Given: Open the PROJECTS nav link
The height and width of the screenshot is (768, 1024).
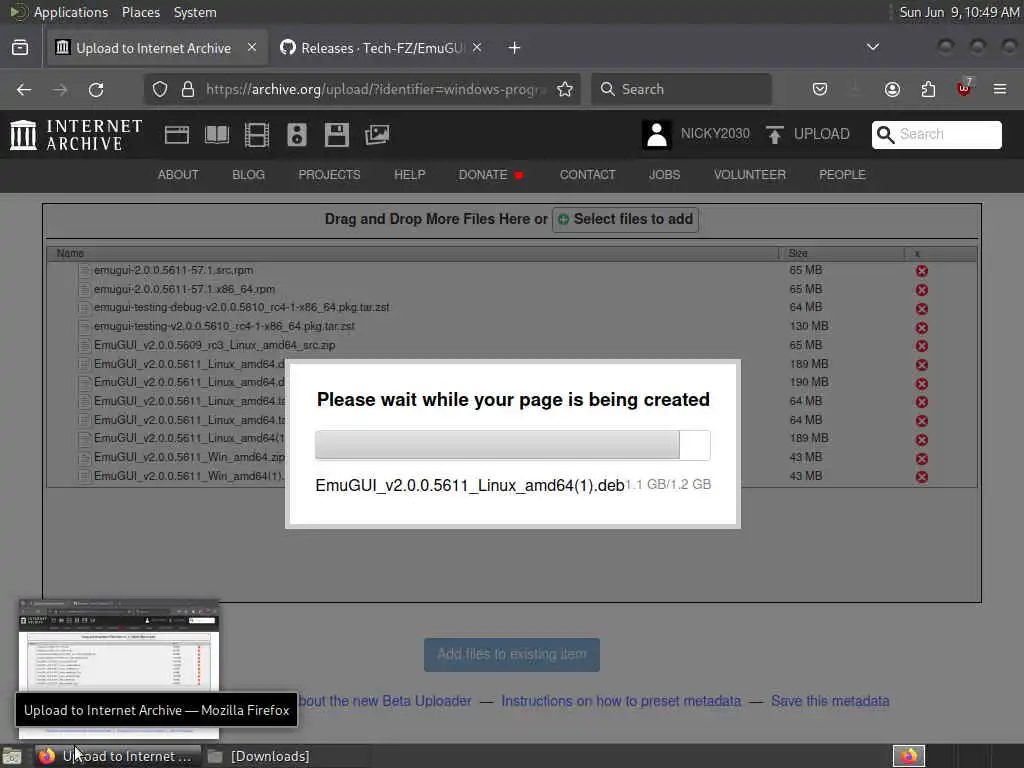Looking at the screenshot, I should [x=329, y=174].
